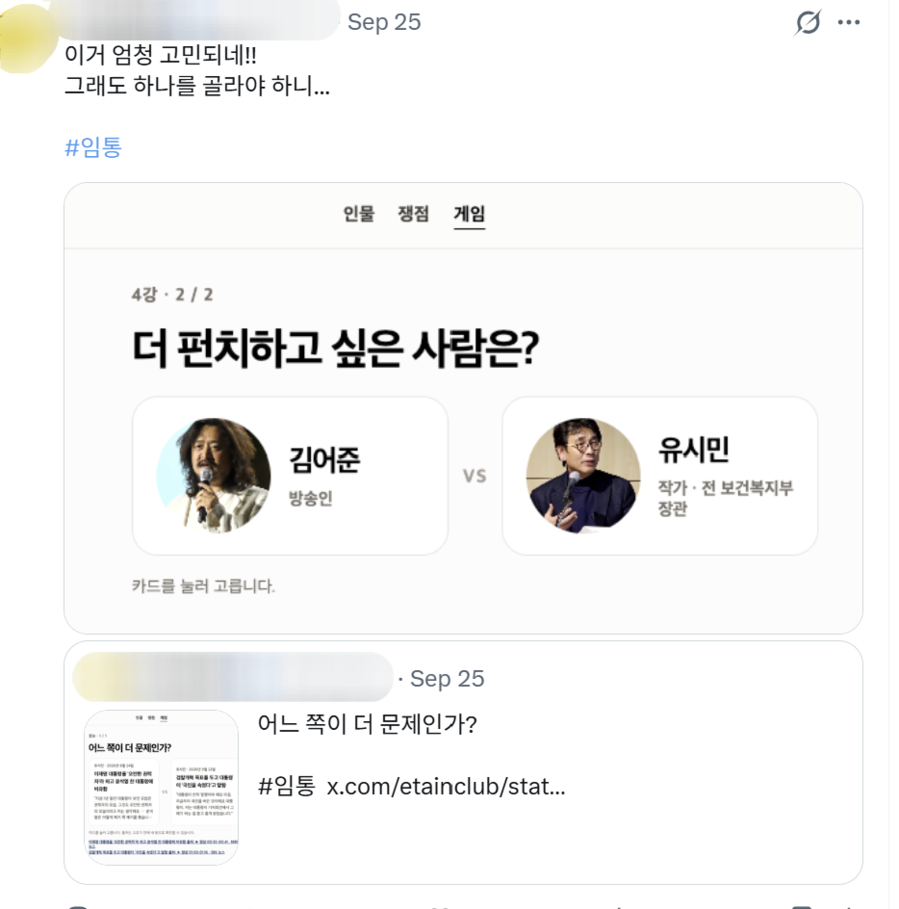Open the quoted post's image thumbnail
This screenshot has height=909, width=899.
[x=161, y=787]
